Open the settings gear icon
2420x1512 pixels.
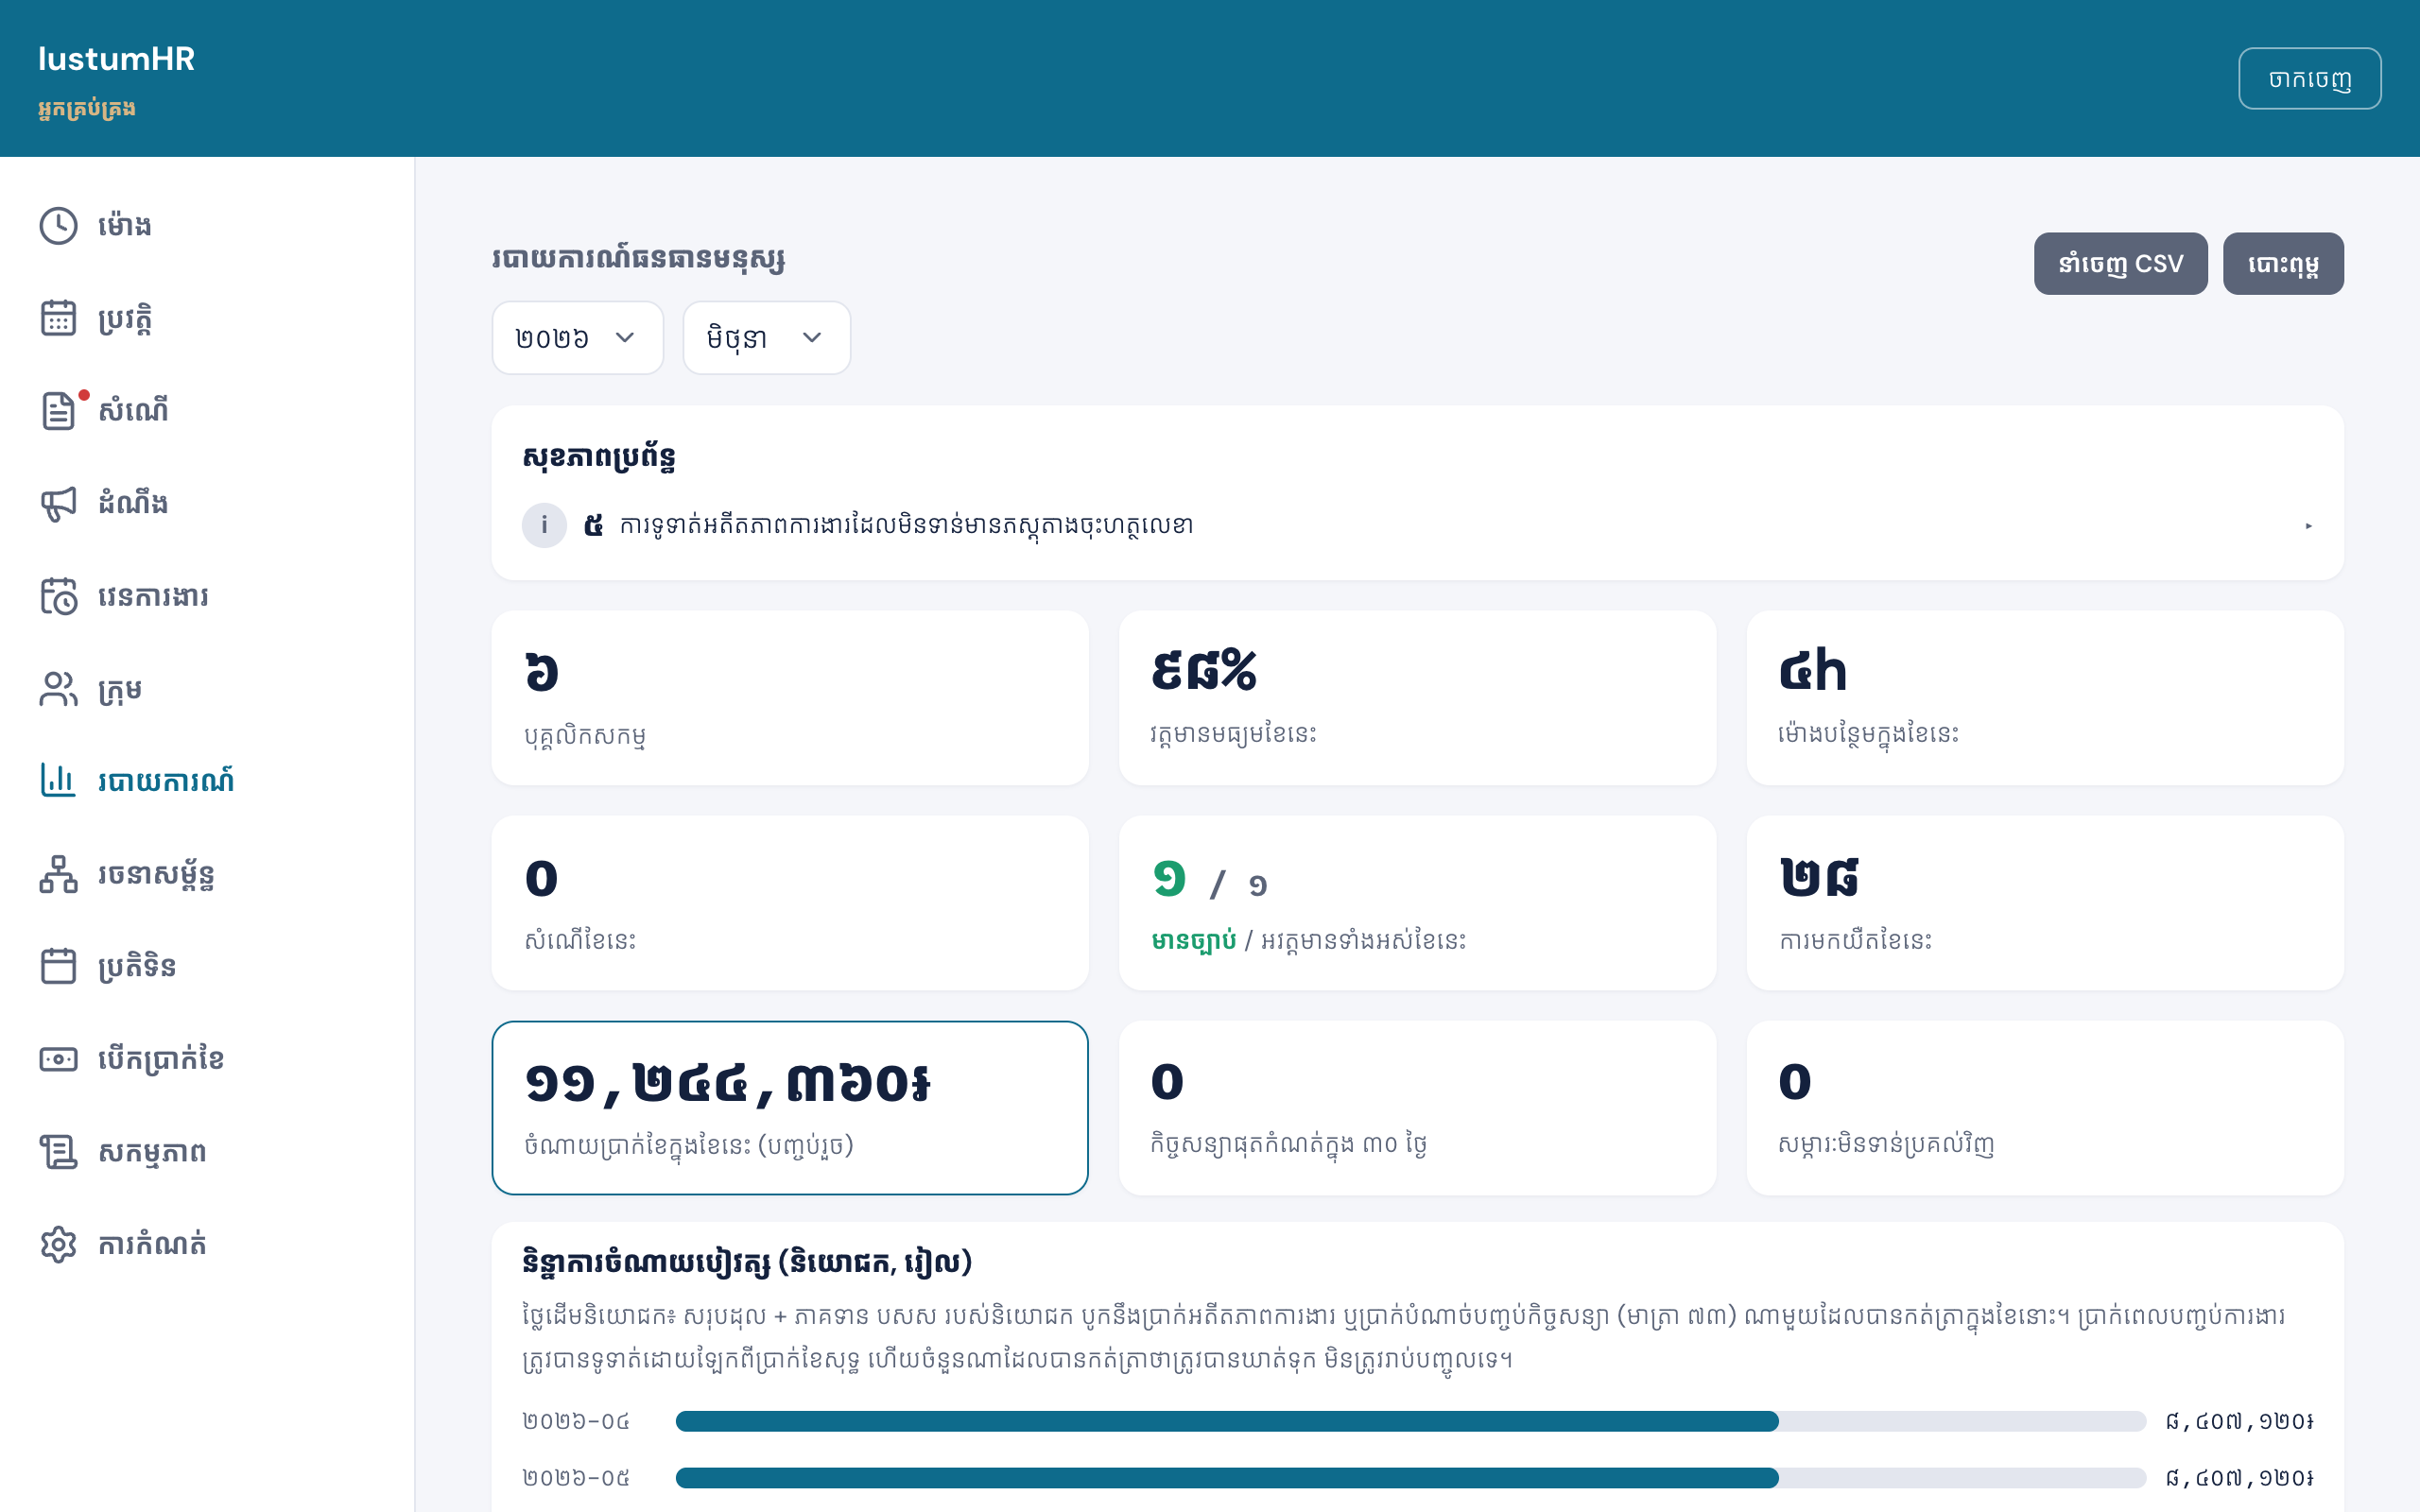coord(58,1244)
